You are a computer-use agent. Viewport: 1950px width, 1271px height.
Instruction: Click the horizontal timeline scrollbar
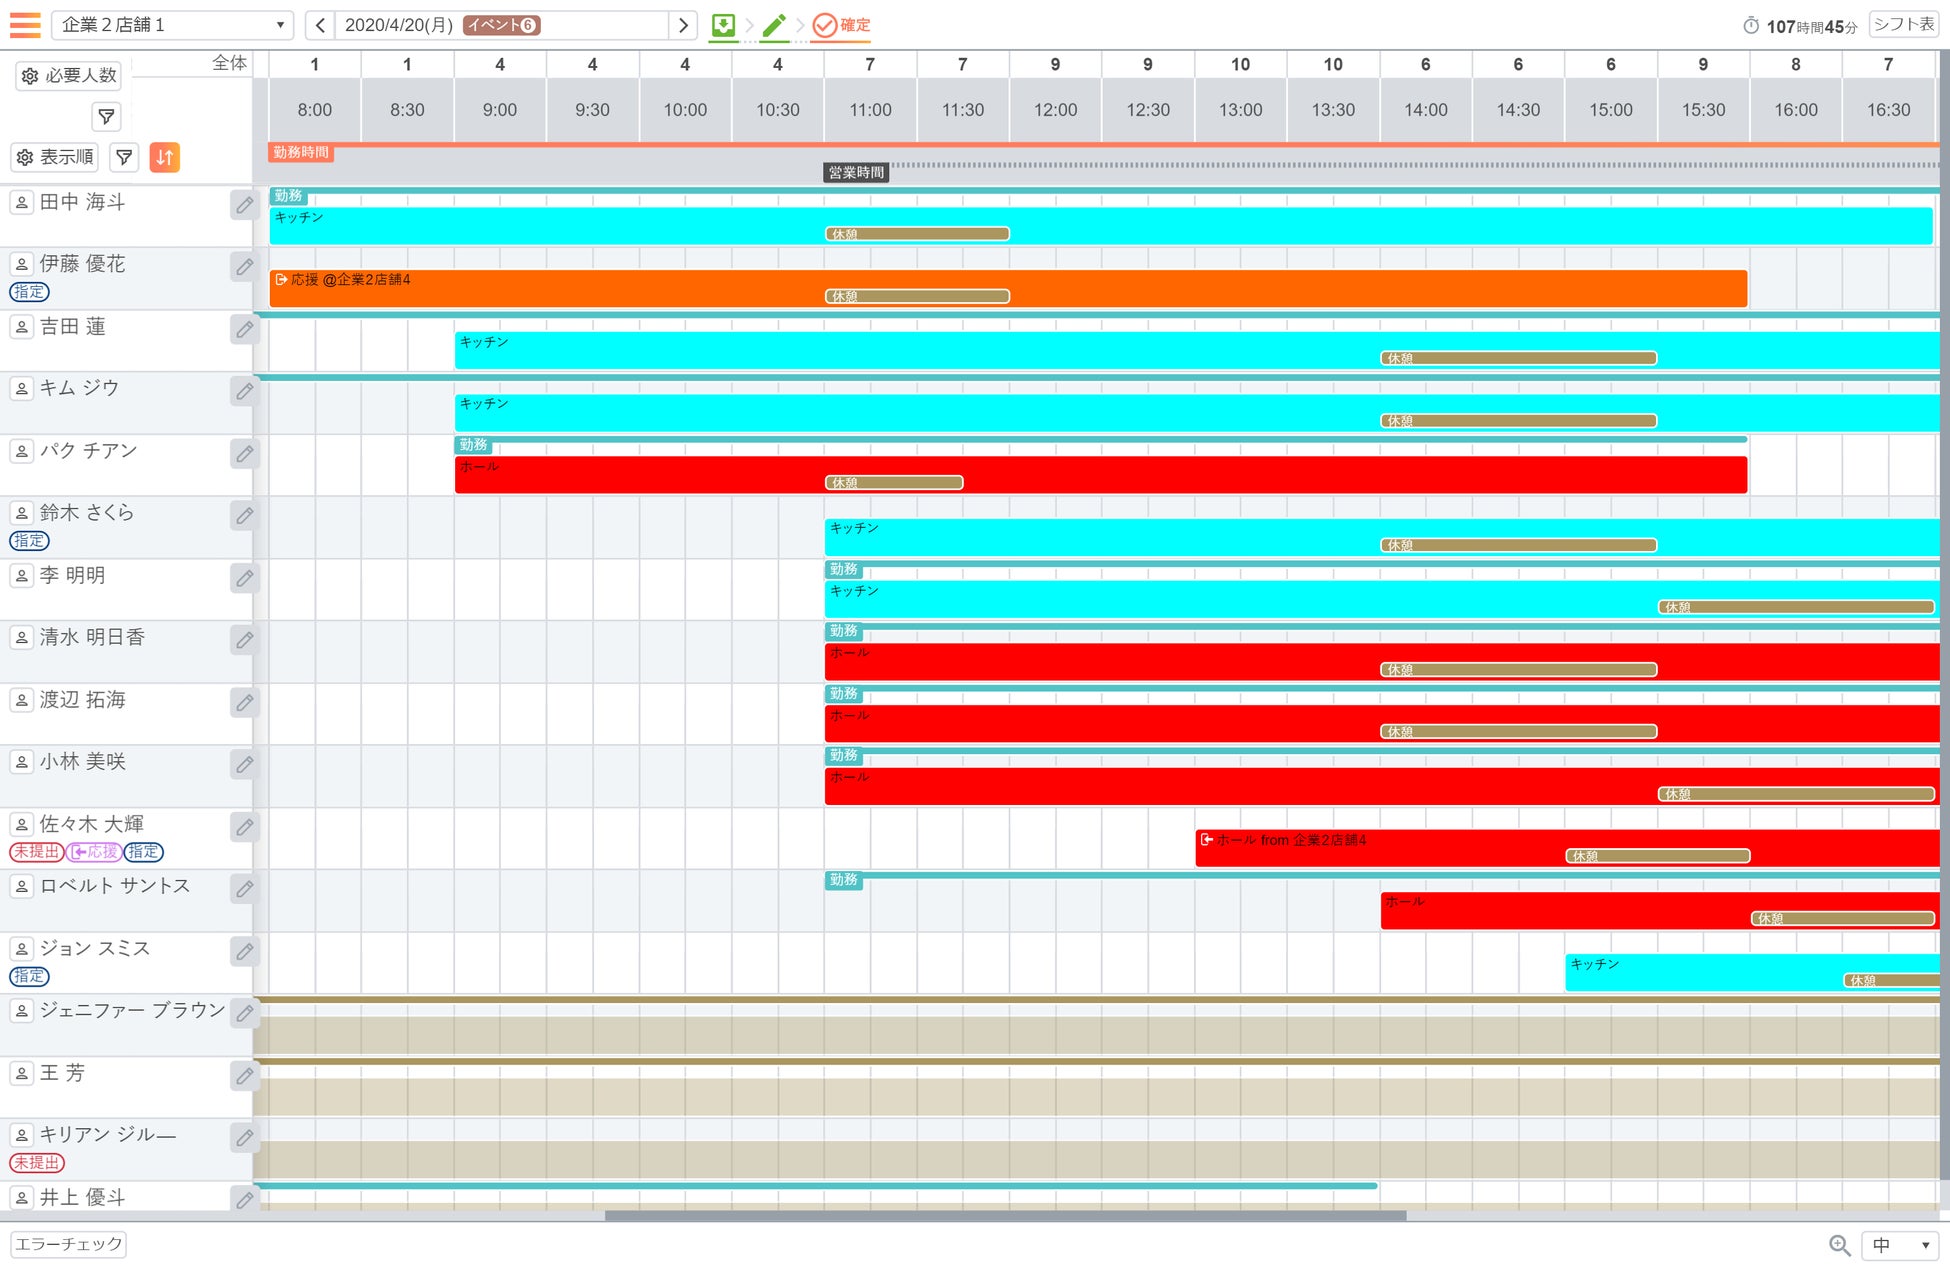tap(1005, 1216)
